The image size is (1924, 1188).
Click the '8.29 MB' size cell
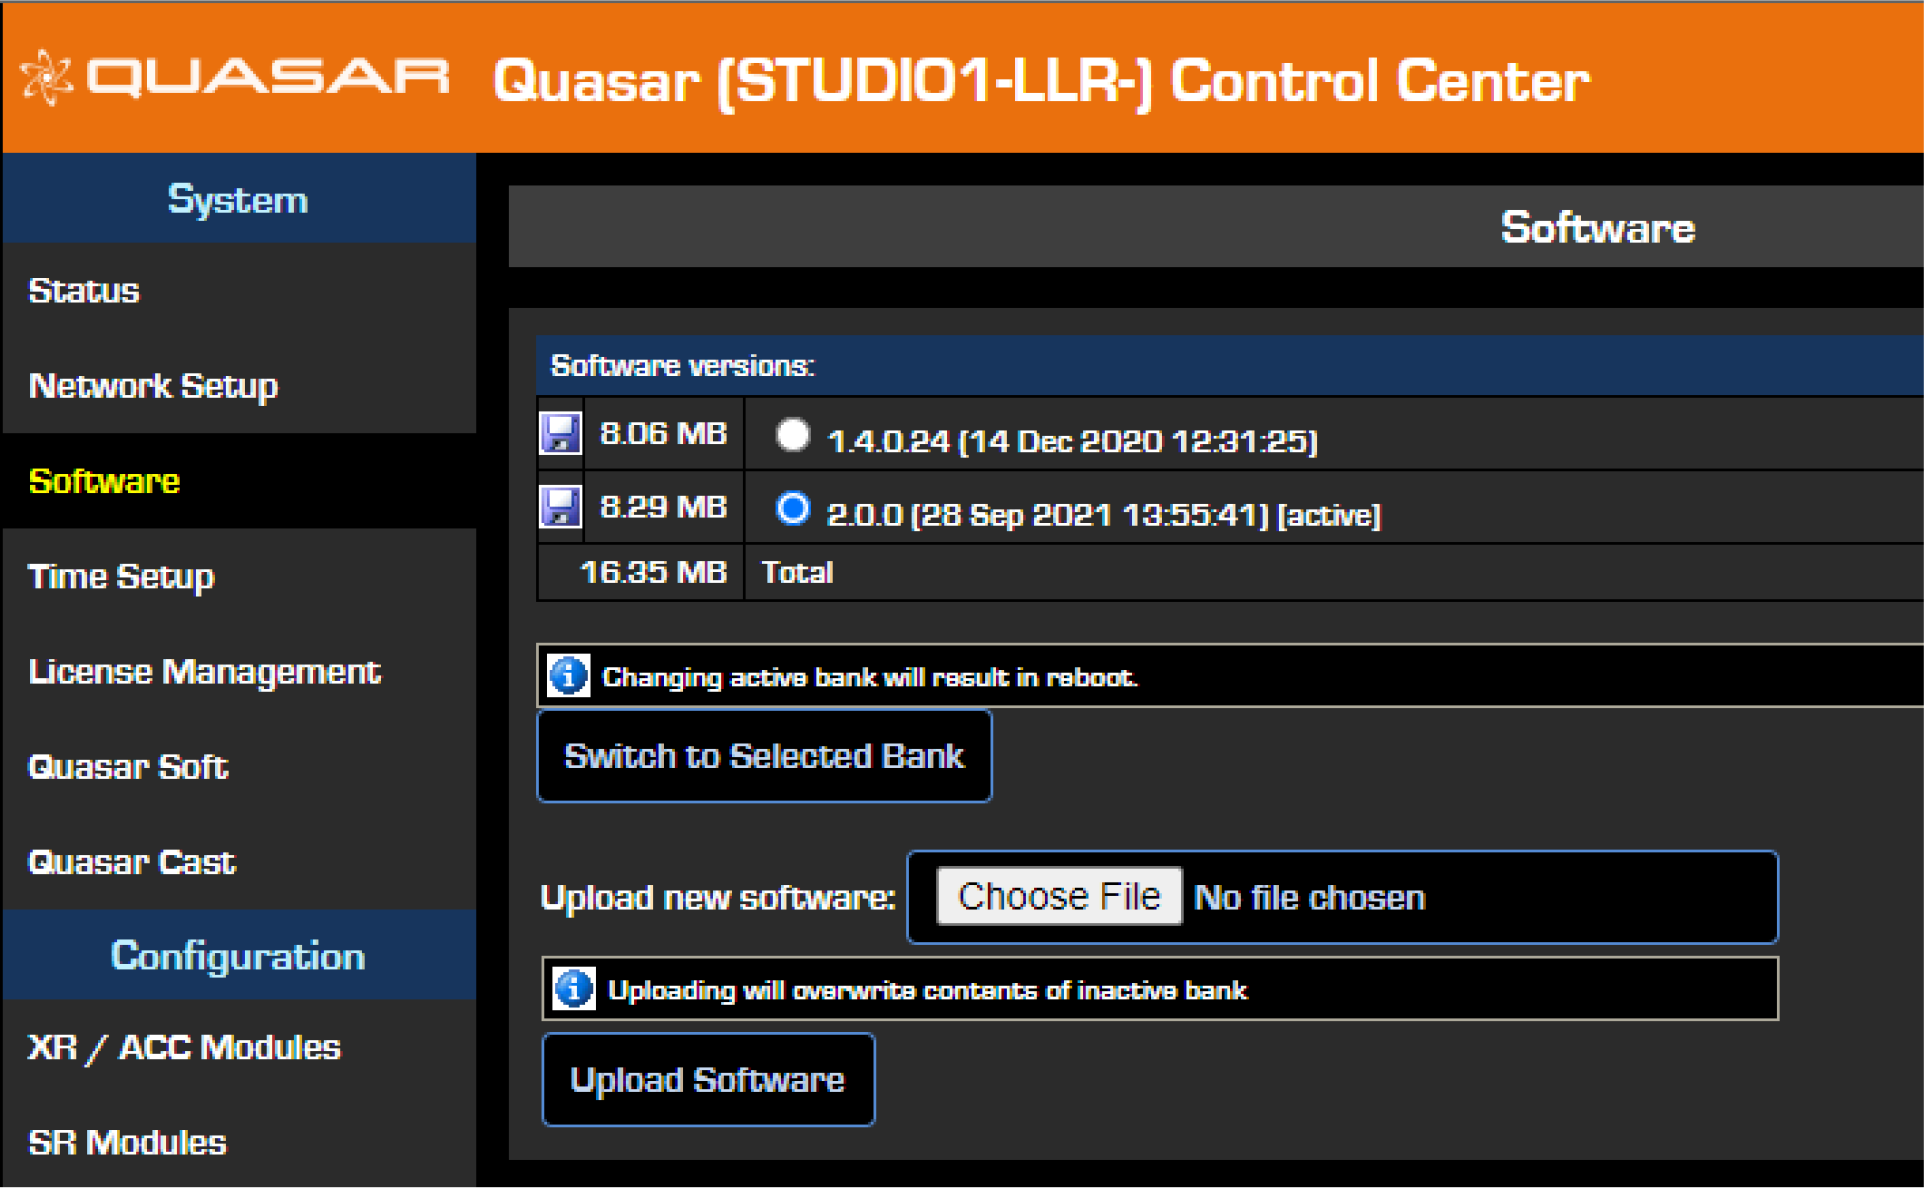coord(664,507)
